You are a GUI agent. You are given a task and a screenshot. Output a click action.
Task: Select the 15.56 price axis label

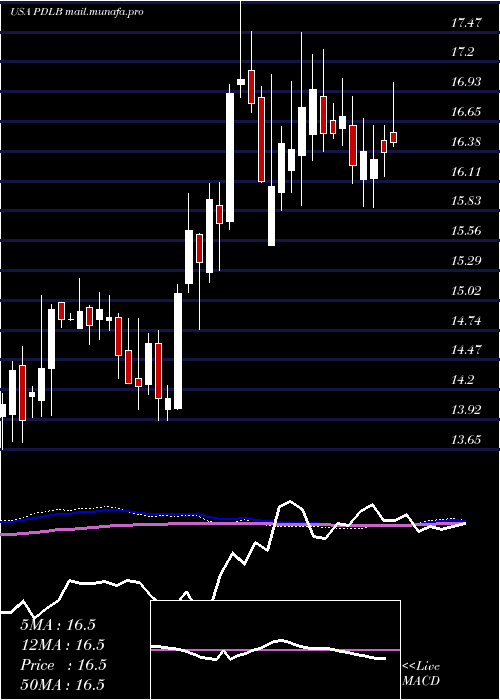click(466, 231)
